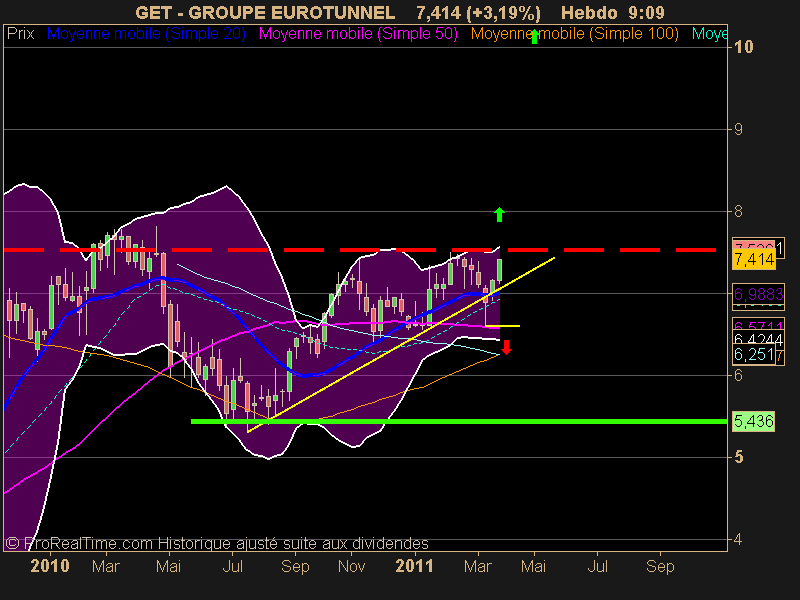800x600 pixels.
Task: Click the GET - GROUPE EUROTUNNEL chart title
Action: pos(265,13)
